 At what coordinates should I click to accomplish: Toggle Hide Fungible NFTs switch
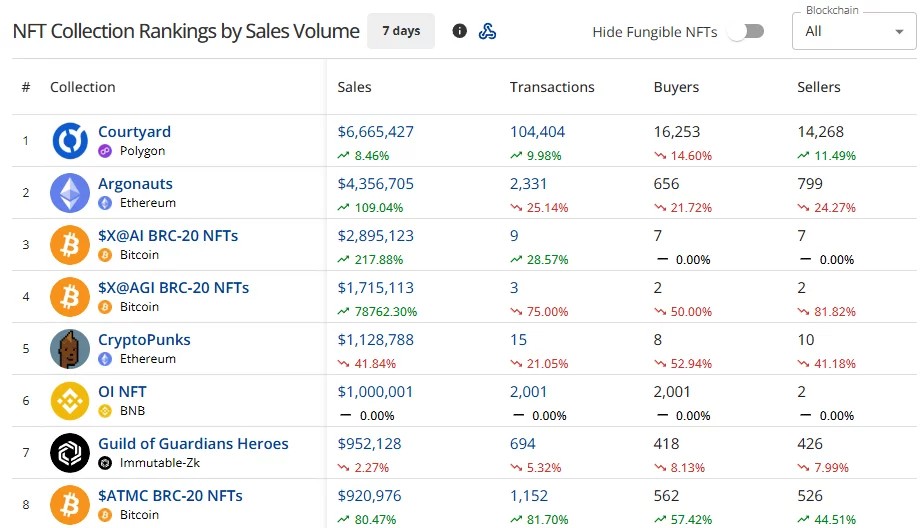coord(746,31)
